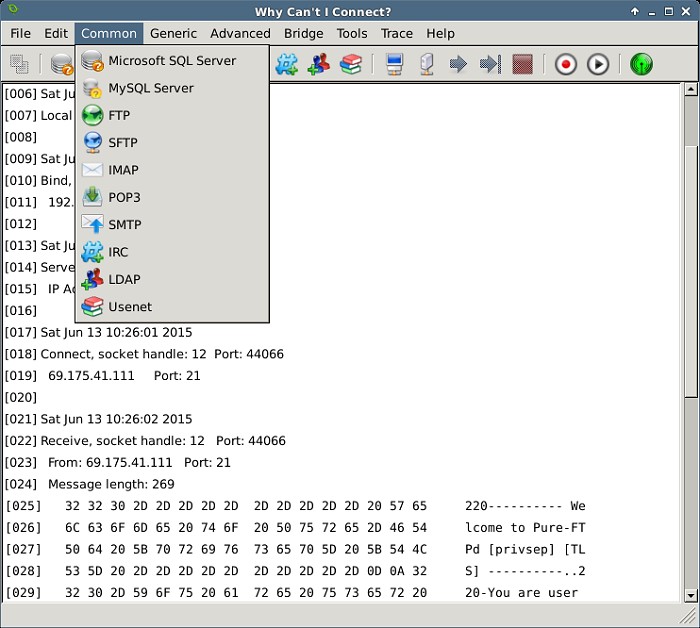
Task: Select SFTP from the dropdown menu
Action: tap(123, 143)
